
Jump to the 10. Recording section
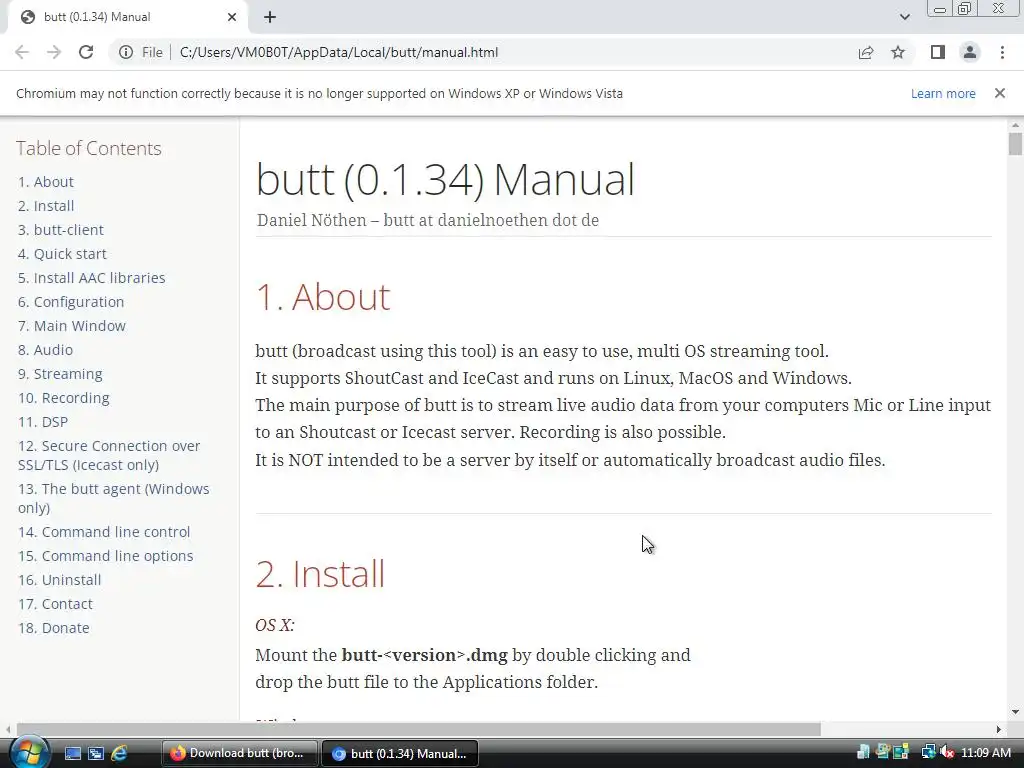point(63,398)
